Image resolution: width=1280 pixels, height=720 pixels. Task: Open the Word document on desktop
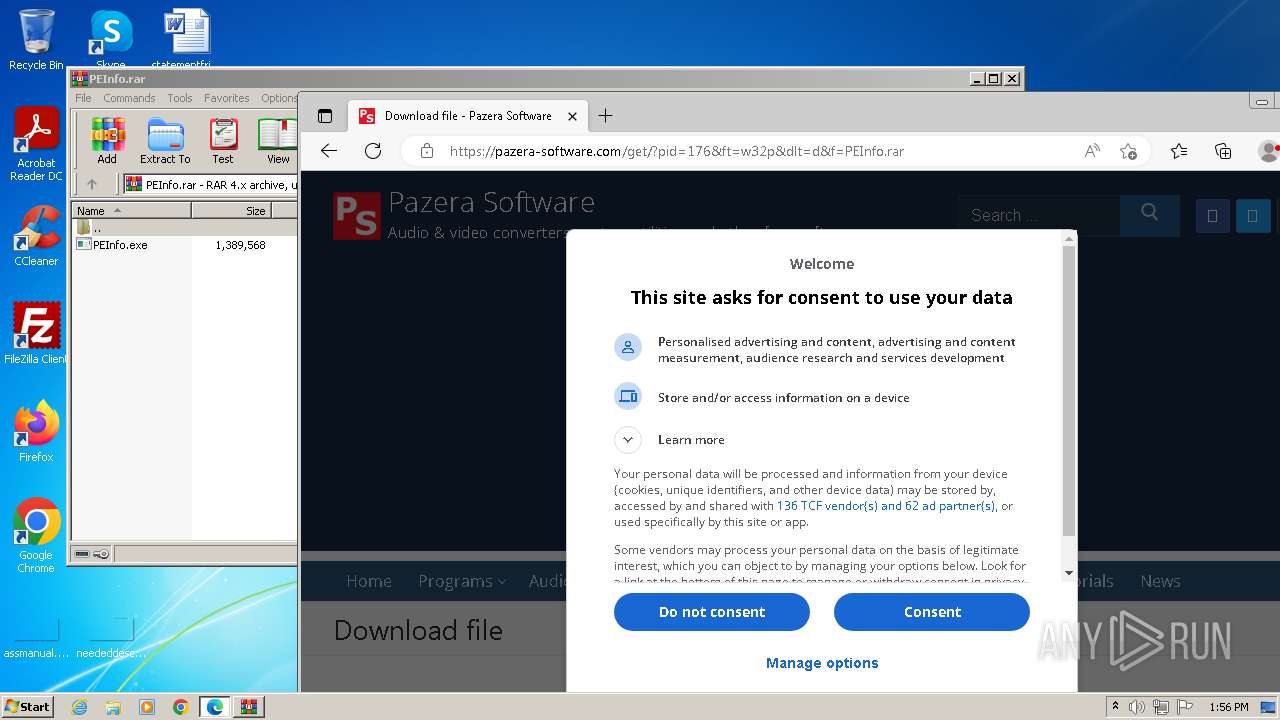[x=187, y=39]
